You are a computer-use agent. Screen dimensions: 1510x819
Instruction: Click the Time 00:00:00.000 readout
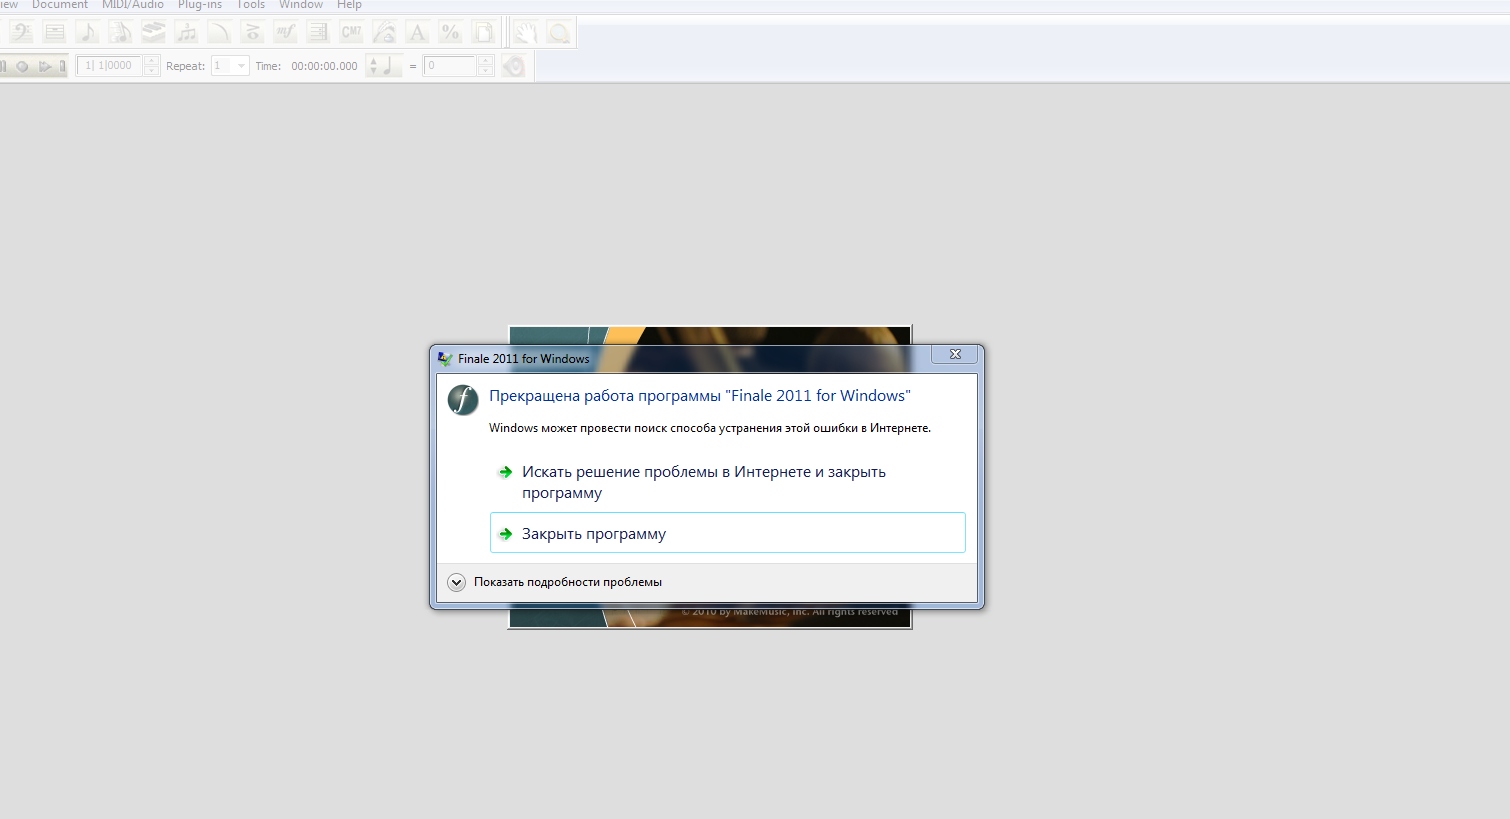(324, 66)
